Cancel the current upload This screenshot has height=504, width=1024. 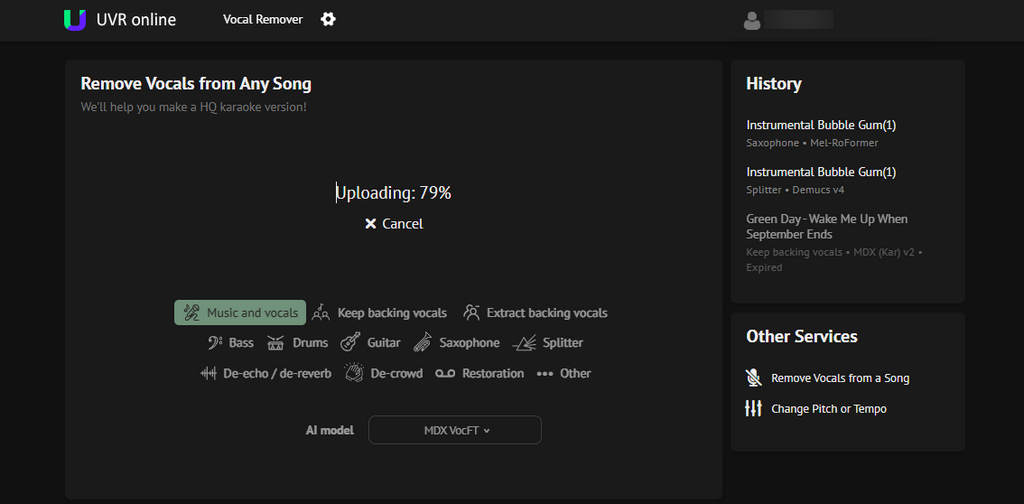(x=394, y=224)
